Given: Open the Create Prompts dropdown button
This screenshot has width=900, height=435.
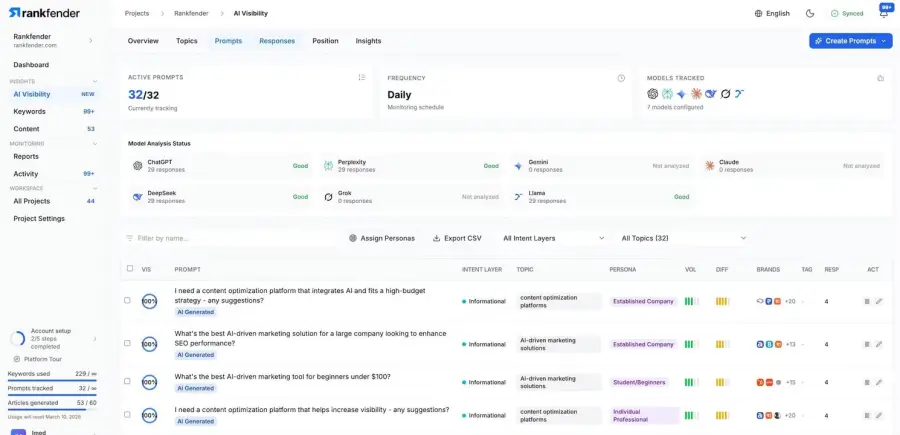Looking at the screenshot, I should (x=851, y=41).
